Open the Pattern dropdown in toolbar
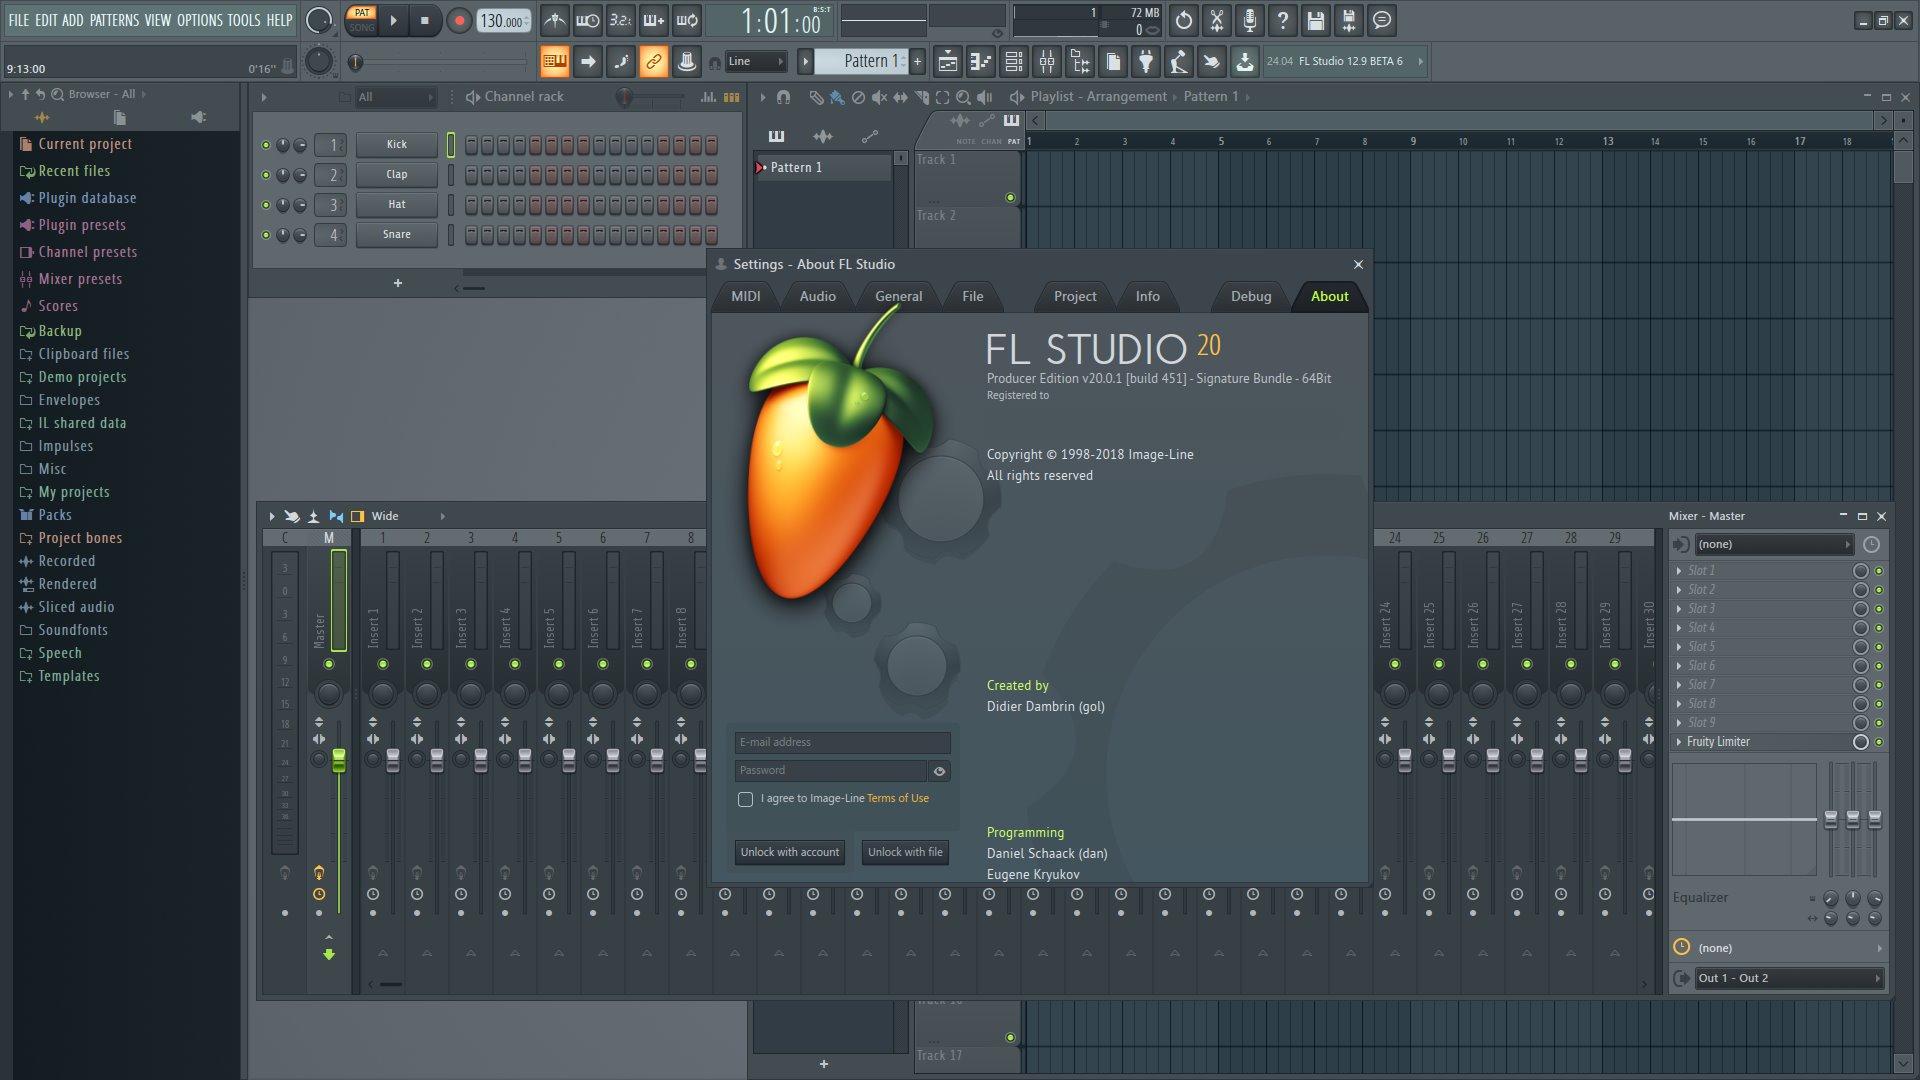The height and width of the screenshot is (1080, 1920). click(x=868, y=61)
